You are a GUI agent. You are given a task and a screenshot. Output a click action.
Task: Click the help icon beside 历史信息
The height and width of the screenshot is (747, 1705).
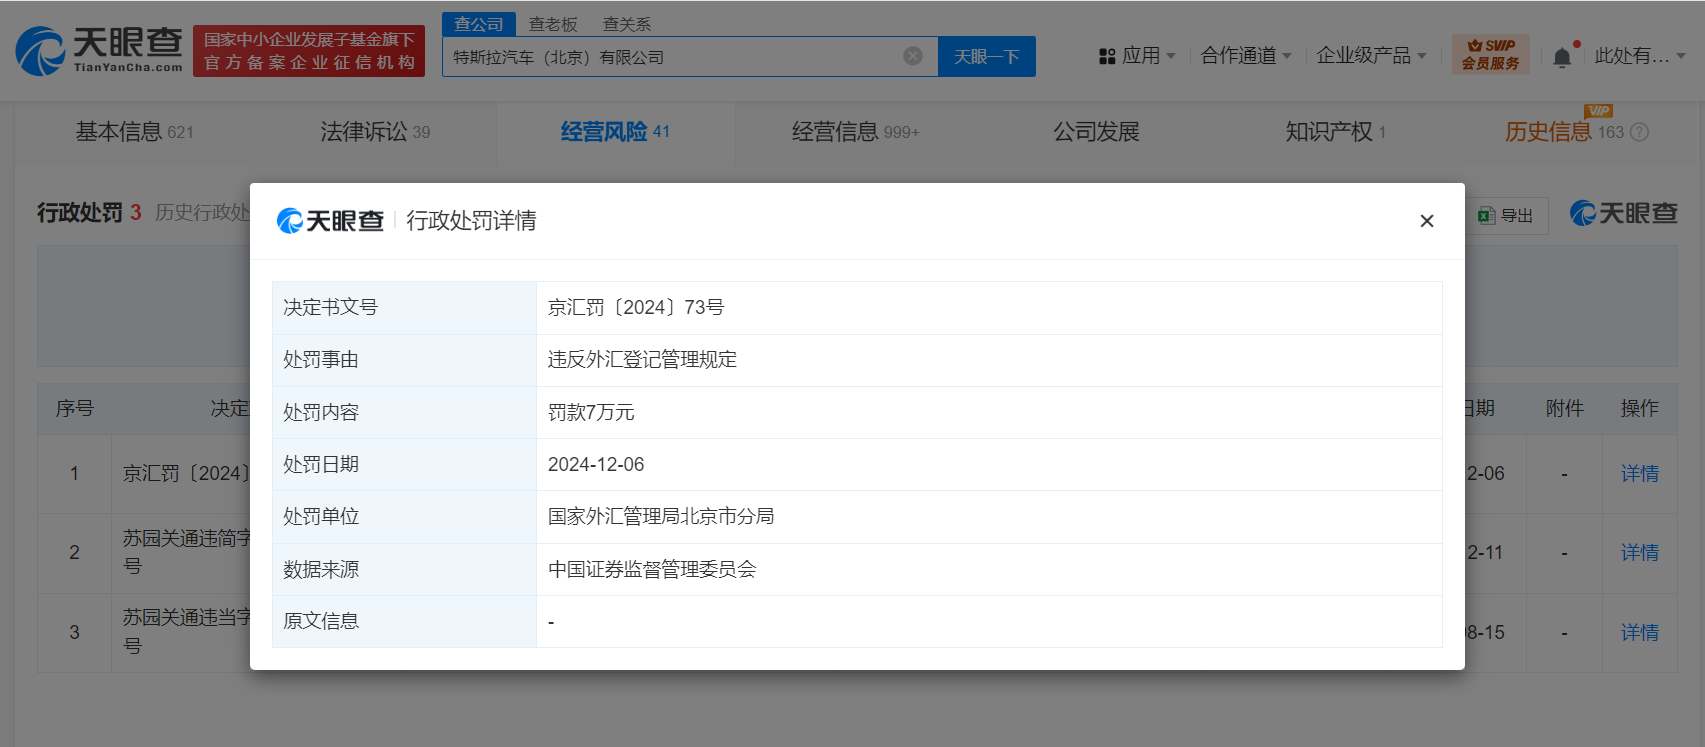point(1639,132)
